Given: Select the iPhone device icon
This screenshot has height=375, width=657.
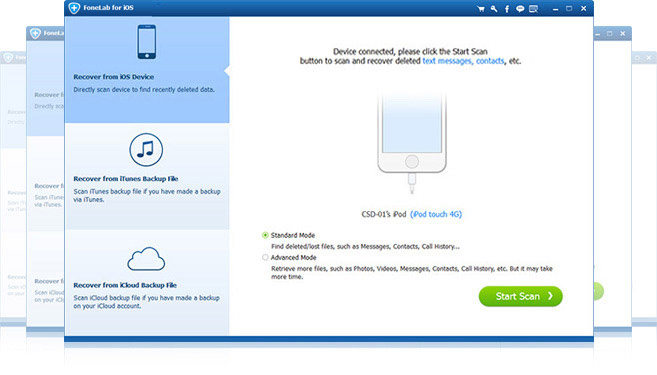Looking at the screenshot, I should (147, 42).
